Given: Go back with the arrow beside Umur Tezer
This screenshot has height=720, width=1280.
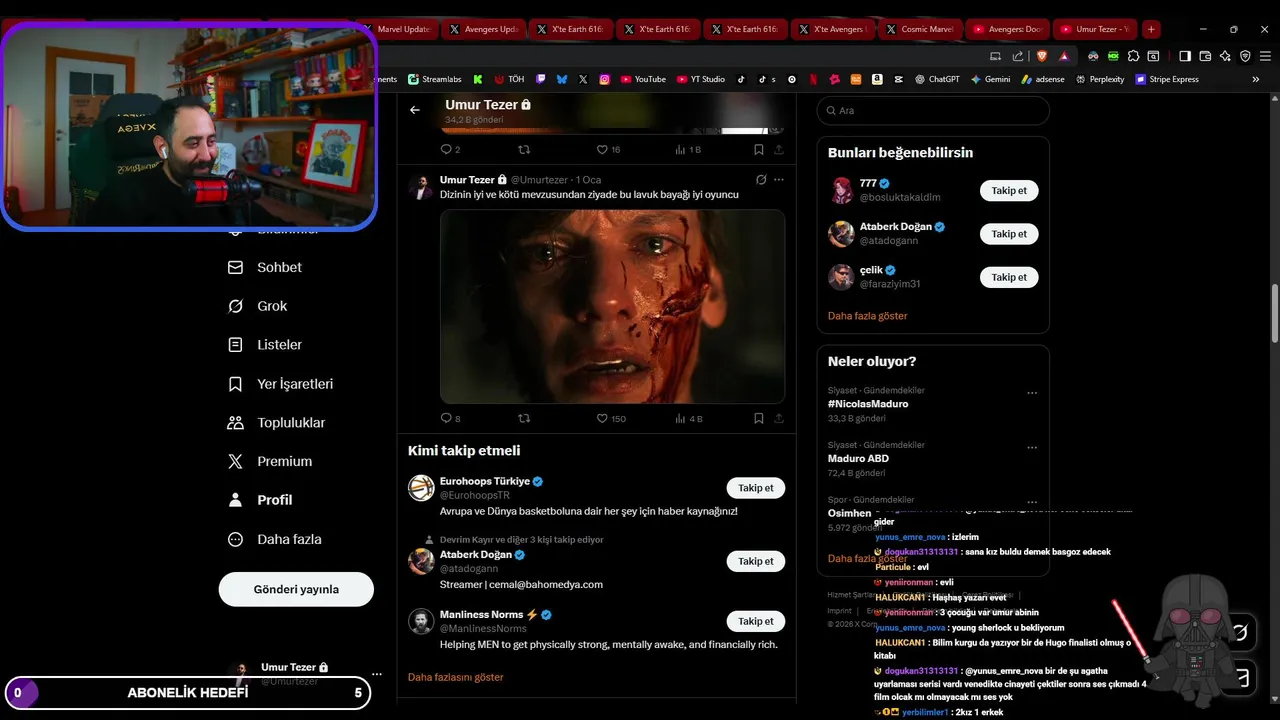Looking at the screenshot, I should click(x=415, y=110).
